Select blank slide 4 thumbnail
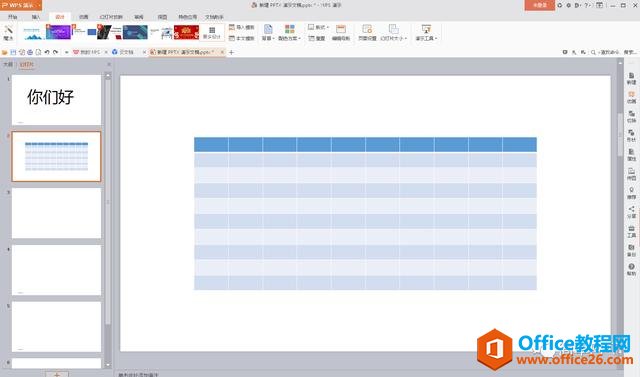640x377 pixels. click(56, 270)
